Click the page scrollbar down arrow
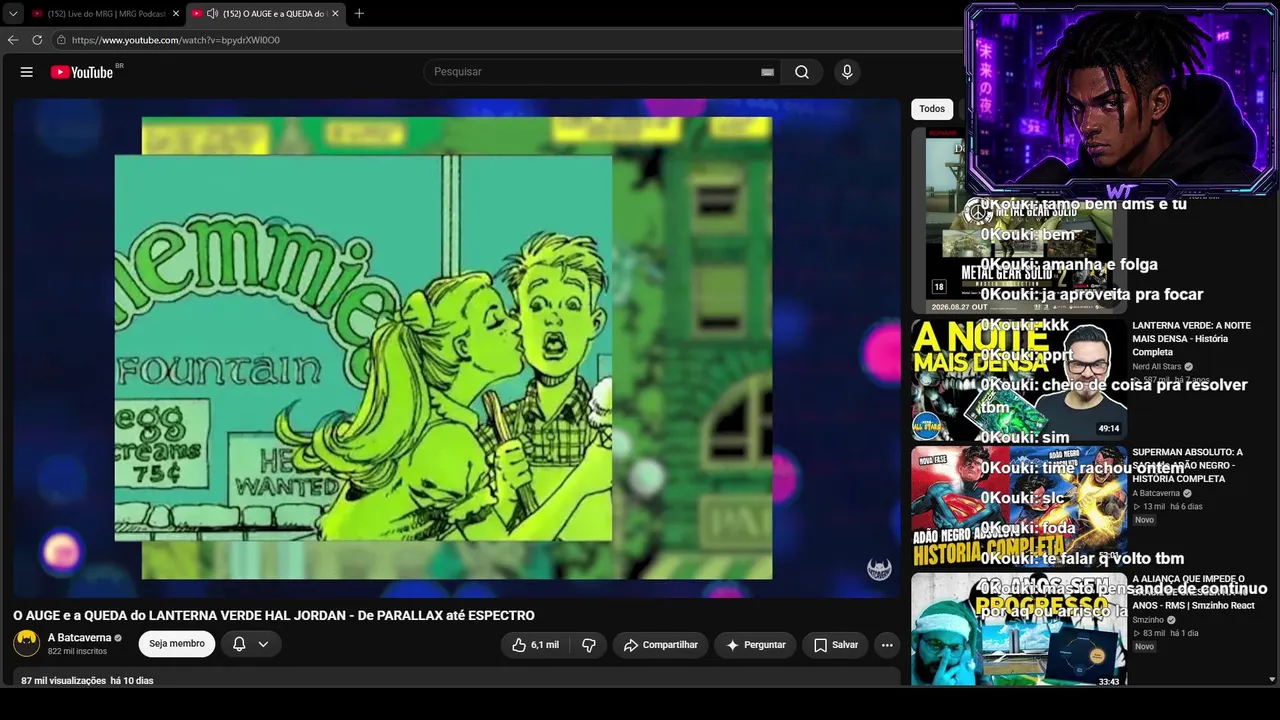1280x720 pixels. (1272, 680)
